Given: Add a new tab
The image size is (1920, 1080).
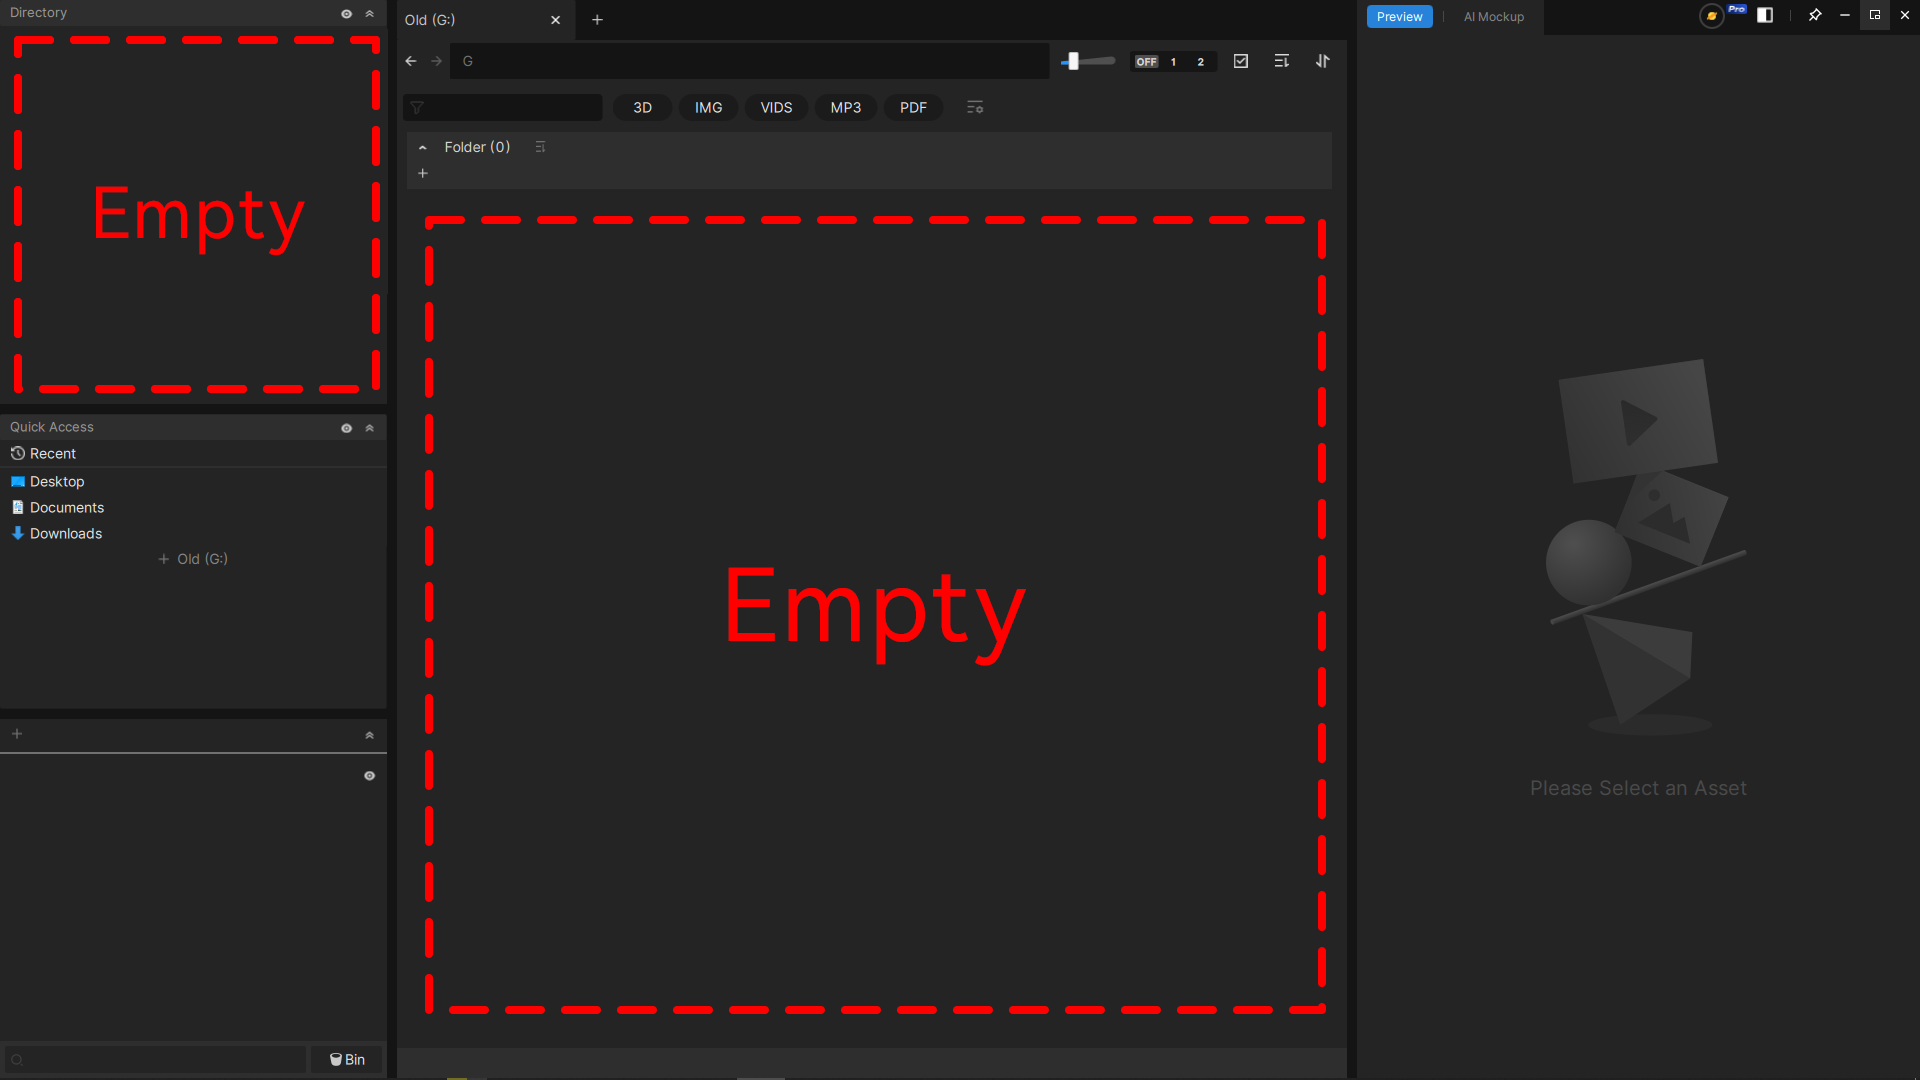Looking at the screenshot, I should click(x=597, y=20).
